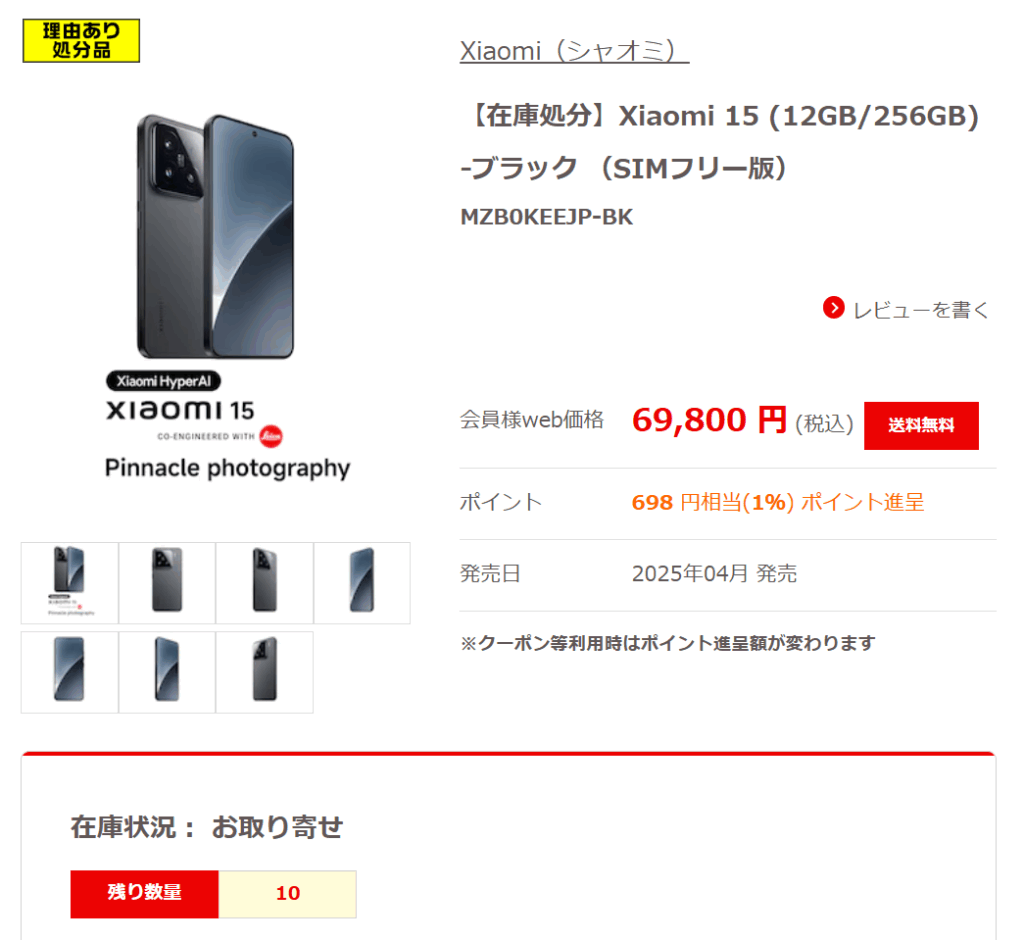Click the 残り数量 remaining quantity label
Image resolution: width=1024 pixels, height=940 pixels.
tap(144, 894)
